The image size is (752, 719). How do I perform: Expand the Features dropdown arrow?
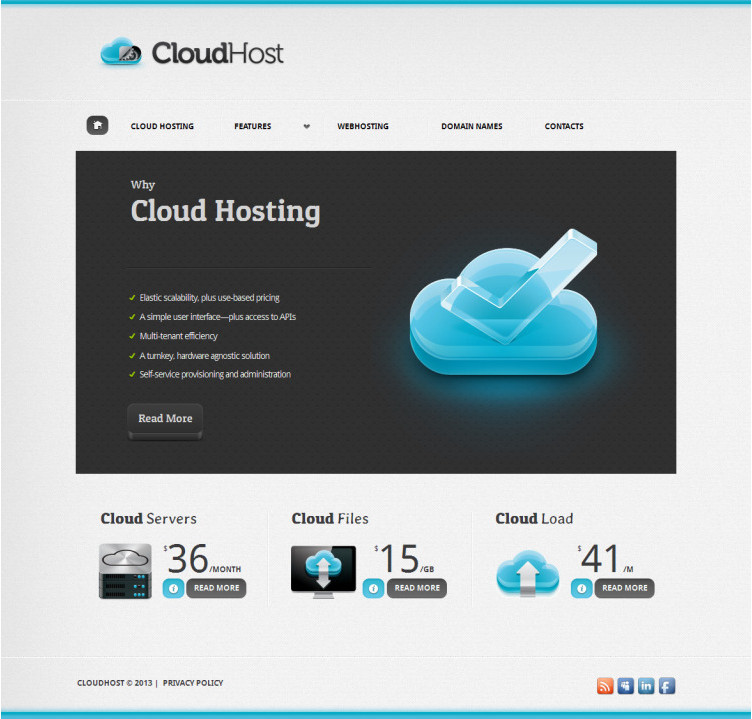point(307,126)
